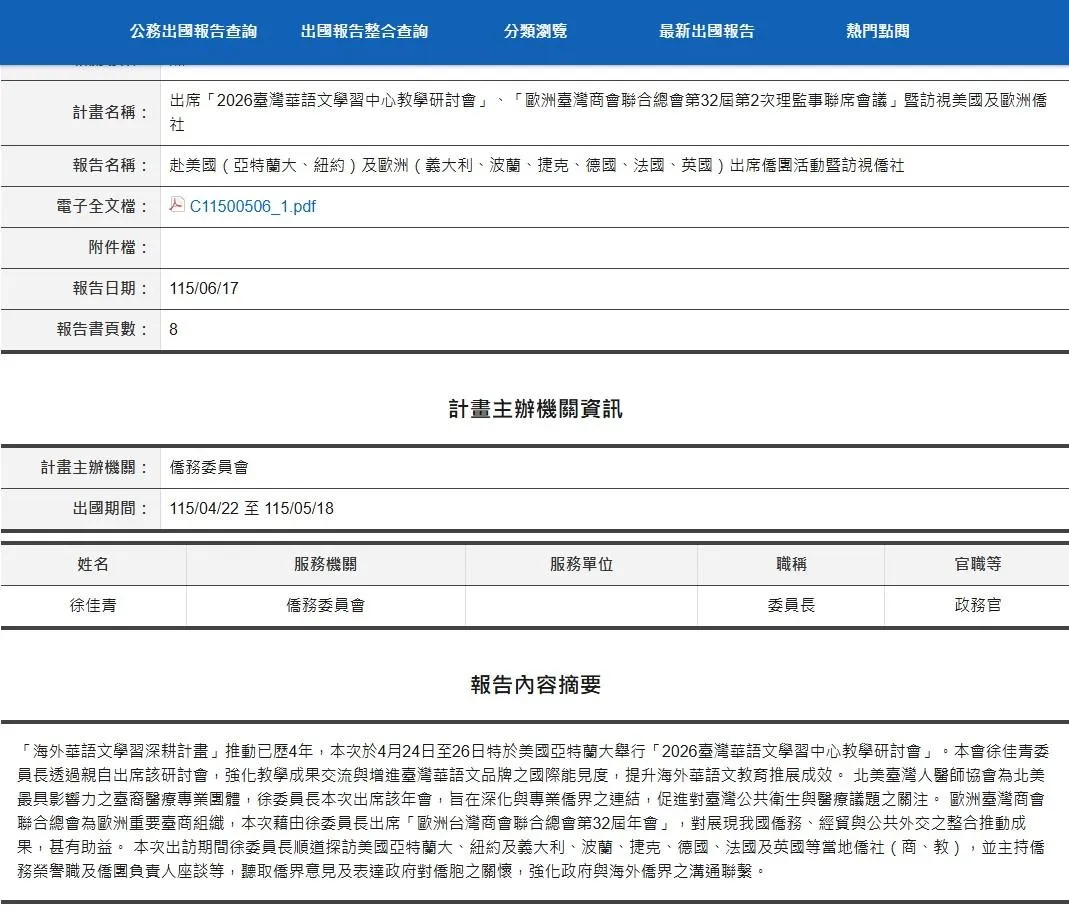Click the 姓名 column header
This screenshot has height=916, width=1069.
tap(93, 564)
